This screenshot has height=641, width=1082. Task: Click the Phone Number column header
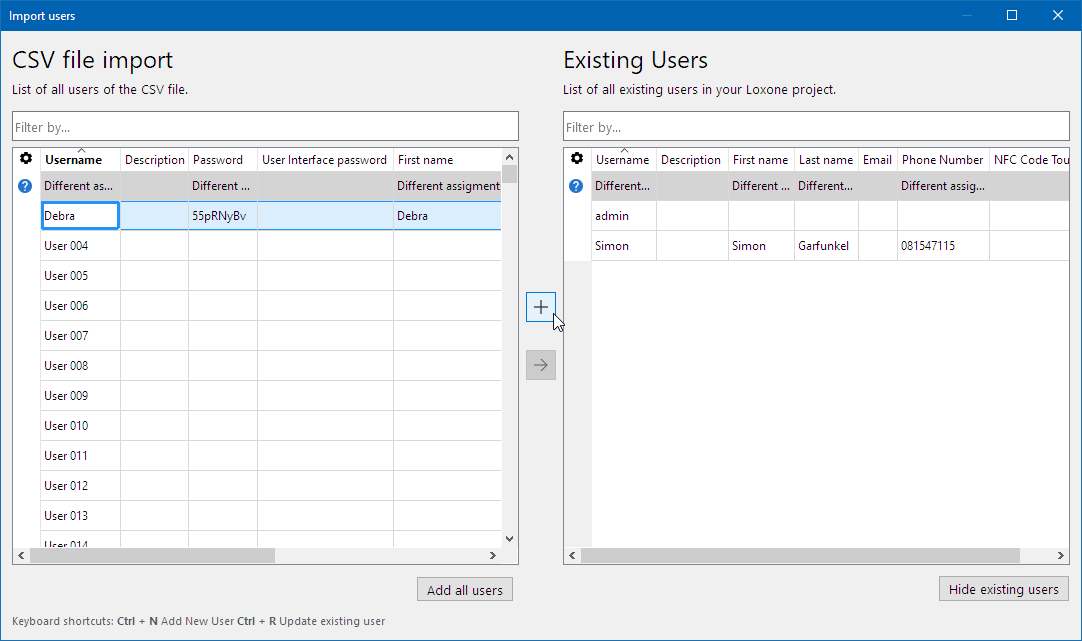click(942, 160)
